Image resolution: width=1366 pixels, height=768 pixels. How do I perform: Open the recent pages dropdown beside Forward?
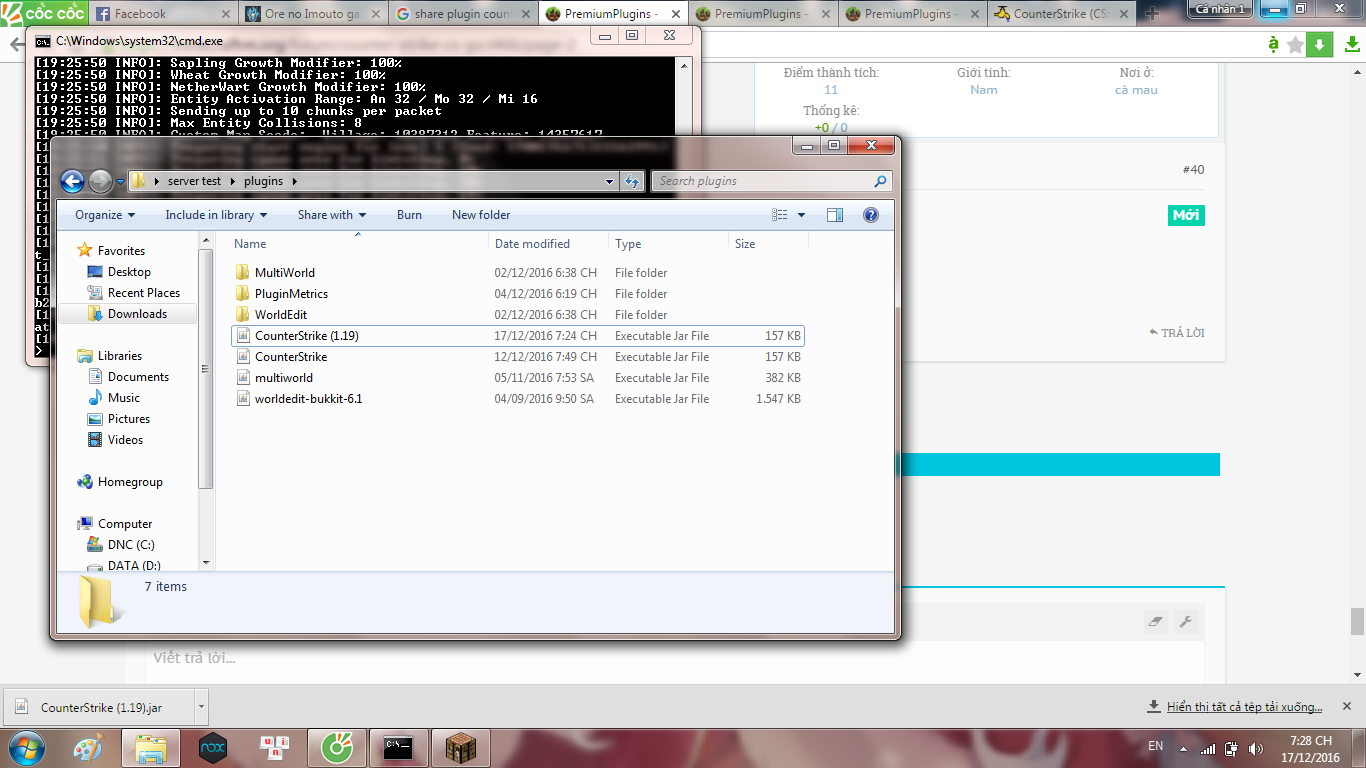point(120,181)
